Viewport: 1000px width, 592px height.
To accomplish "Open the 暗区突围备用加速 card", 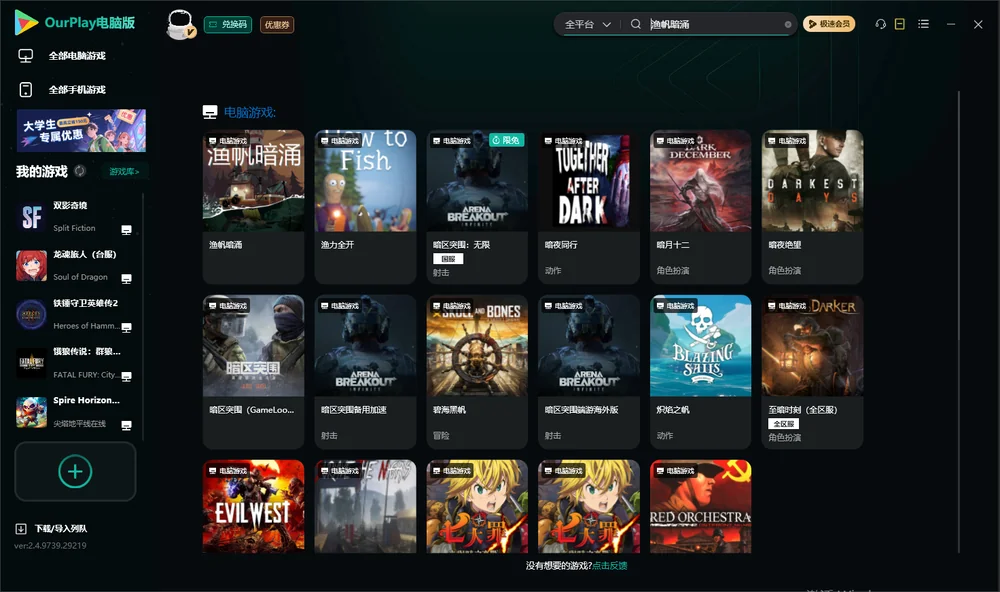I will [x=365, y=372].
